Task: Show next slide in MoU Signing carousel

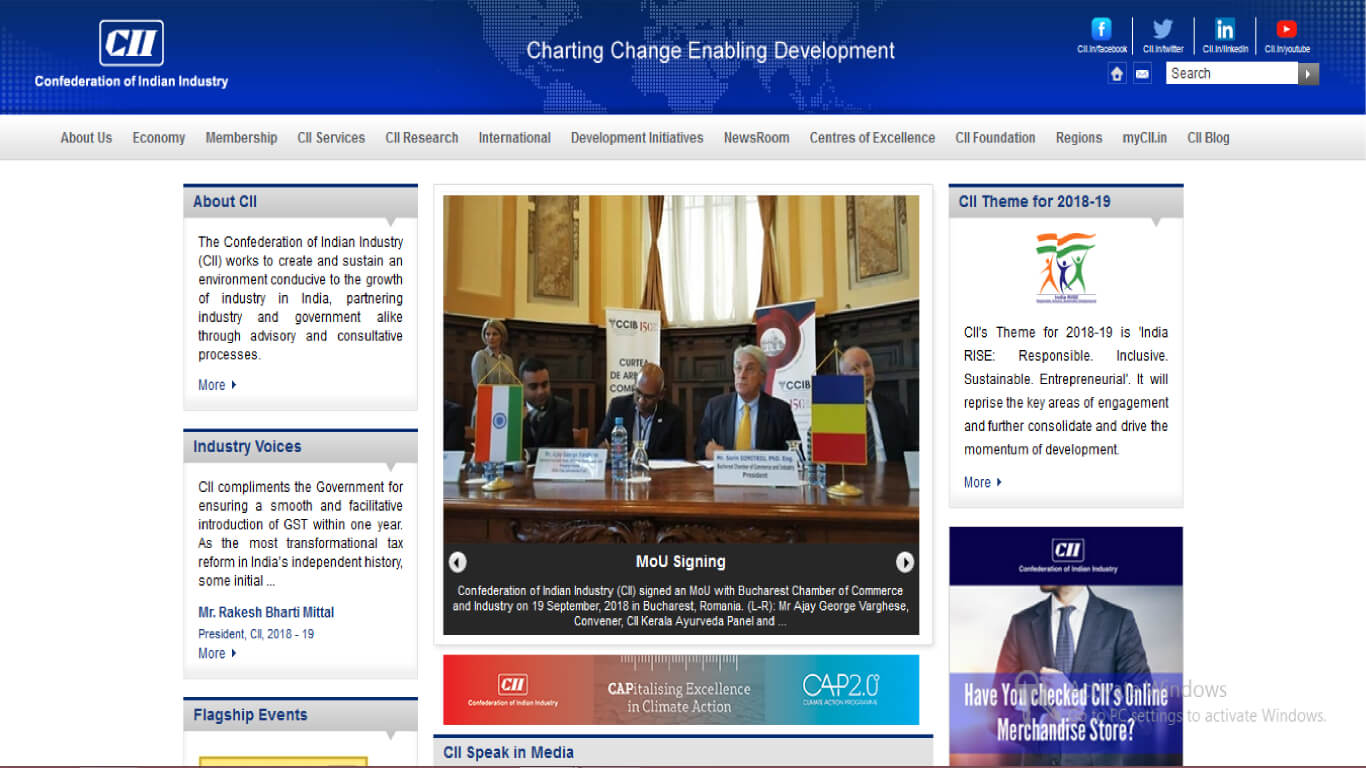Action: pos(905,562)
